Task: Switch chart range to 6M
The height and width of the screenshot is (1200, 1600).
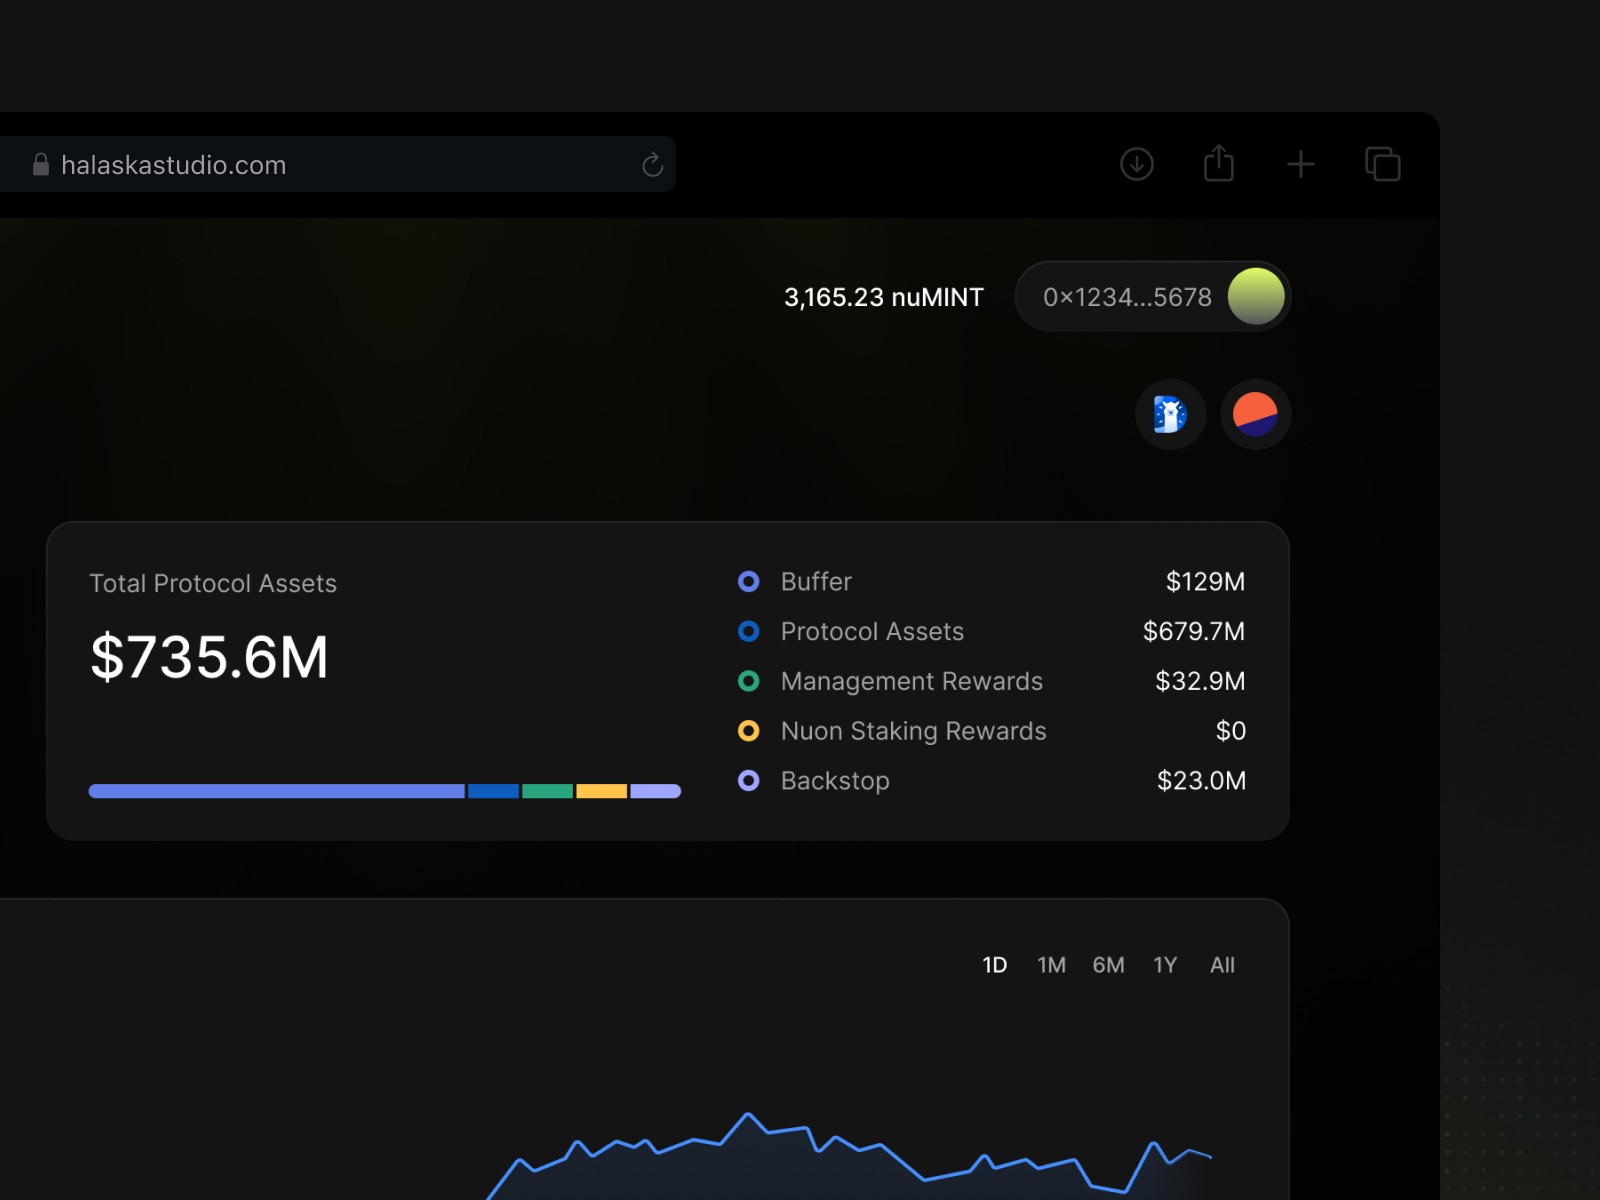Action: (1108, 965)
